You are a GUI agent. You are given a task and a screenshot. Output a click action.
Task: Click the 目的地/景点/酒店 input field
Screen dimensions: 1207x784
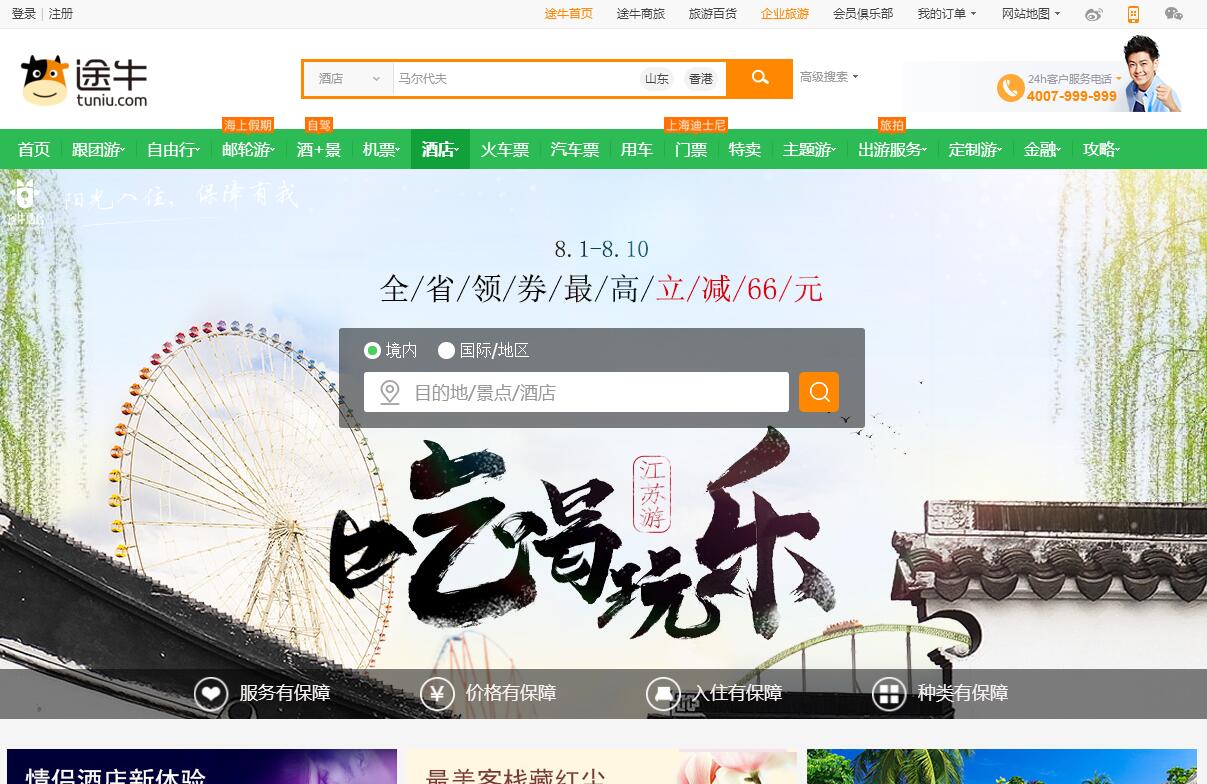point(590,392)
